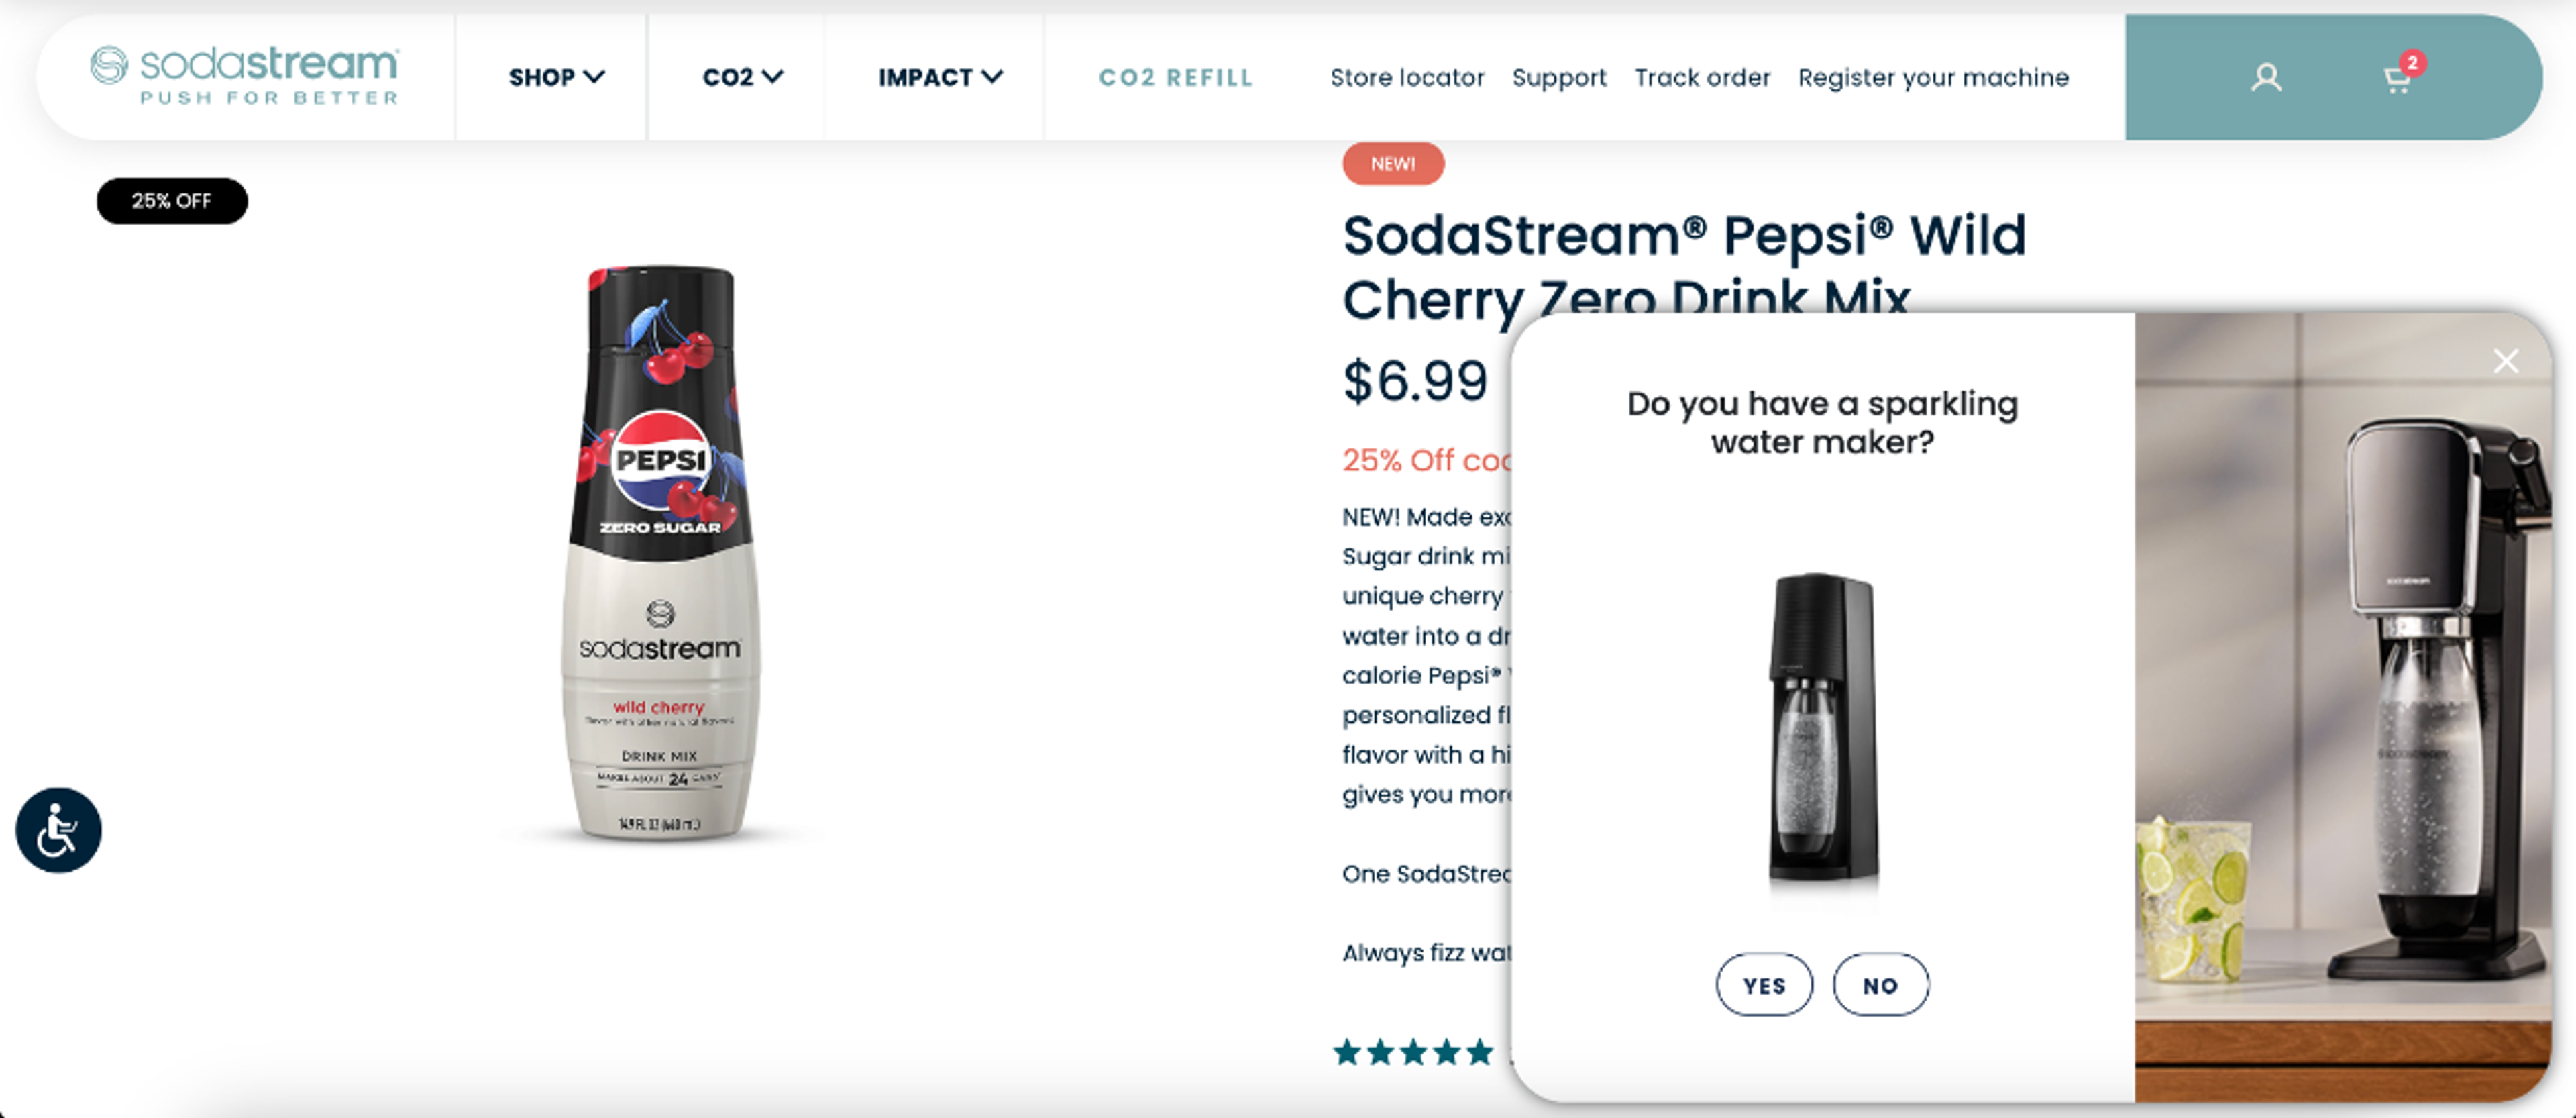
Task: Select Register your machine
Action: tap(1933, 77)
